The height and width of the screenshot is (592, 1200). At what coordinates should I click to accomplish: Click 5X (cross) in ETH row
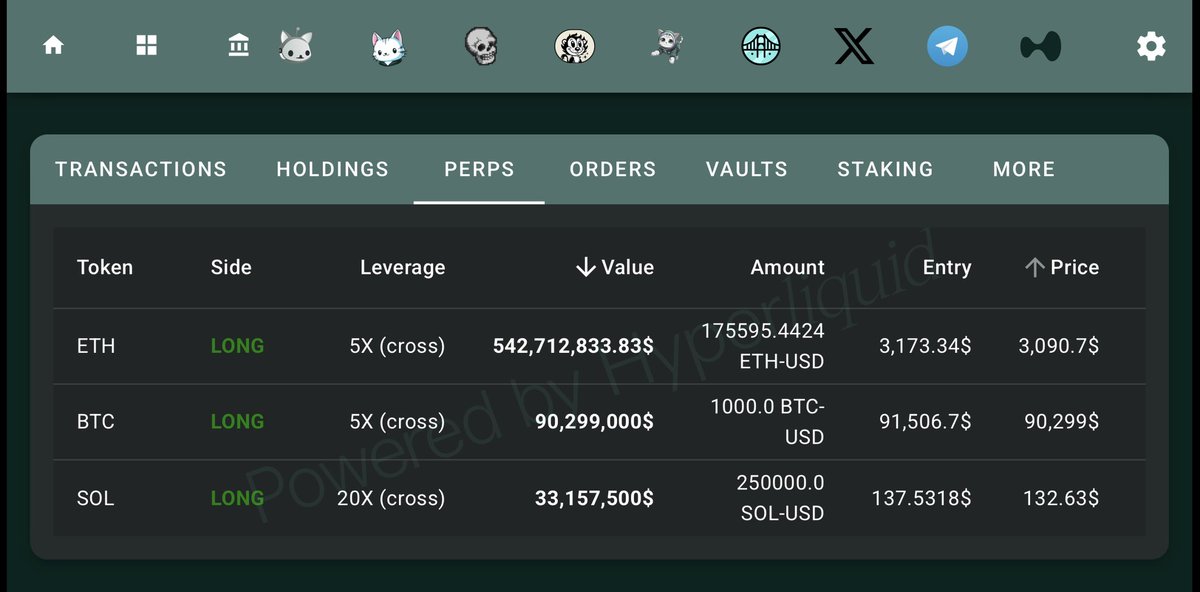pyautogui.click(x=397, y=346)
